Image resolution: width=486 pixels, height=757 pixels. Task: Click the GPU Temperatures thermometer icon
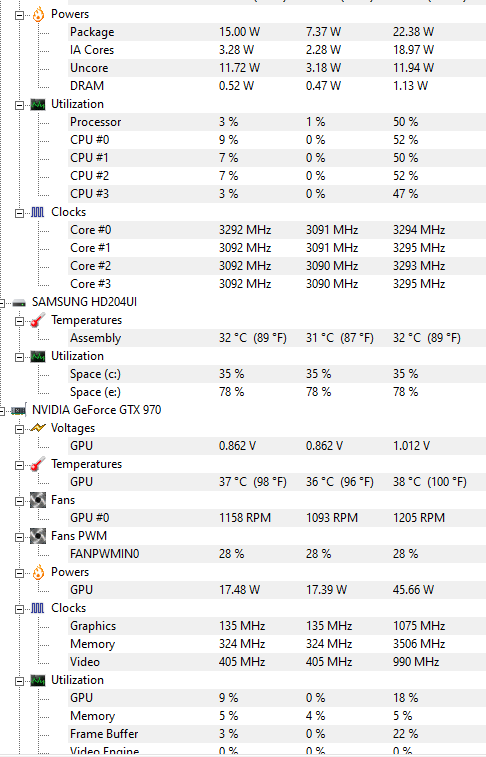[38, 464]
